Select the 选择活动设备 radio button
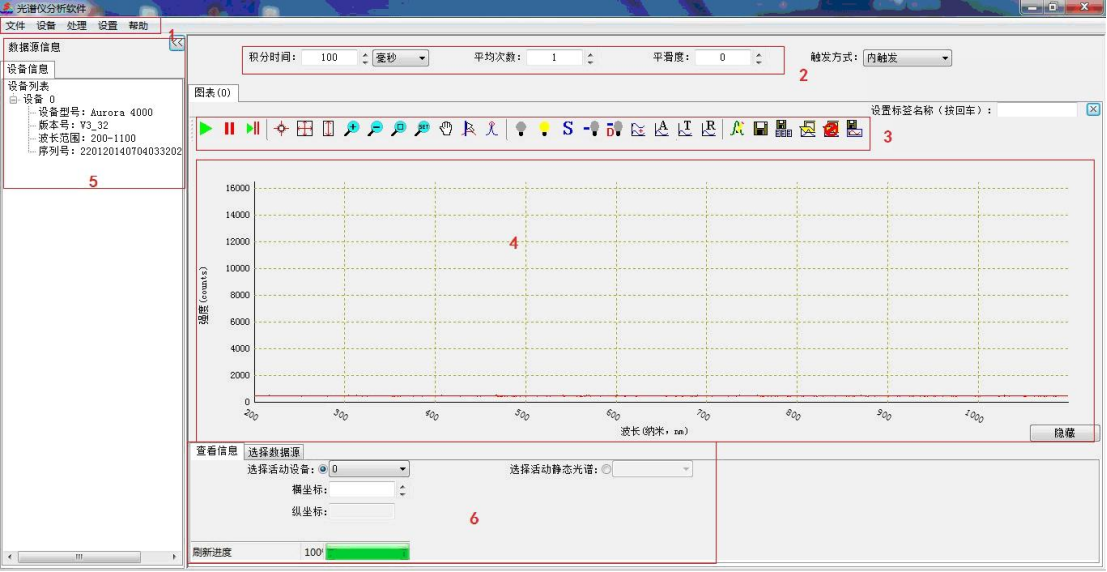The image size is (1107, 572). (323, 469)
